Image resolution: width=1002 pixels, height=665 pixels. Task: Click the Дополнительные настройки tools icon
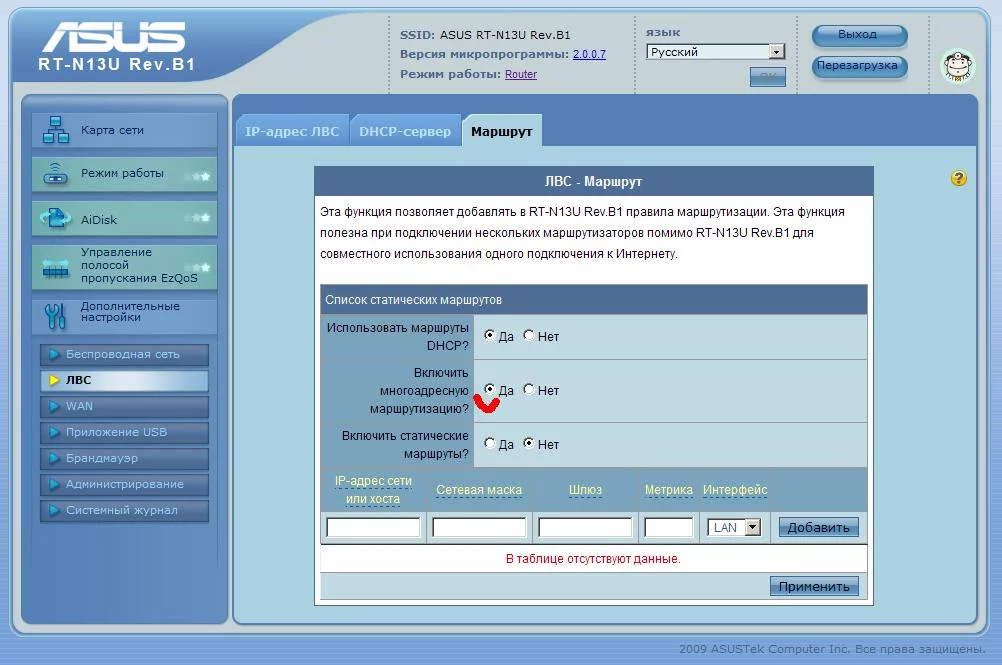tap(55, 315)
